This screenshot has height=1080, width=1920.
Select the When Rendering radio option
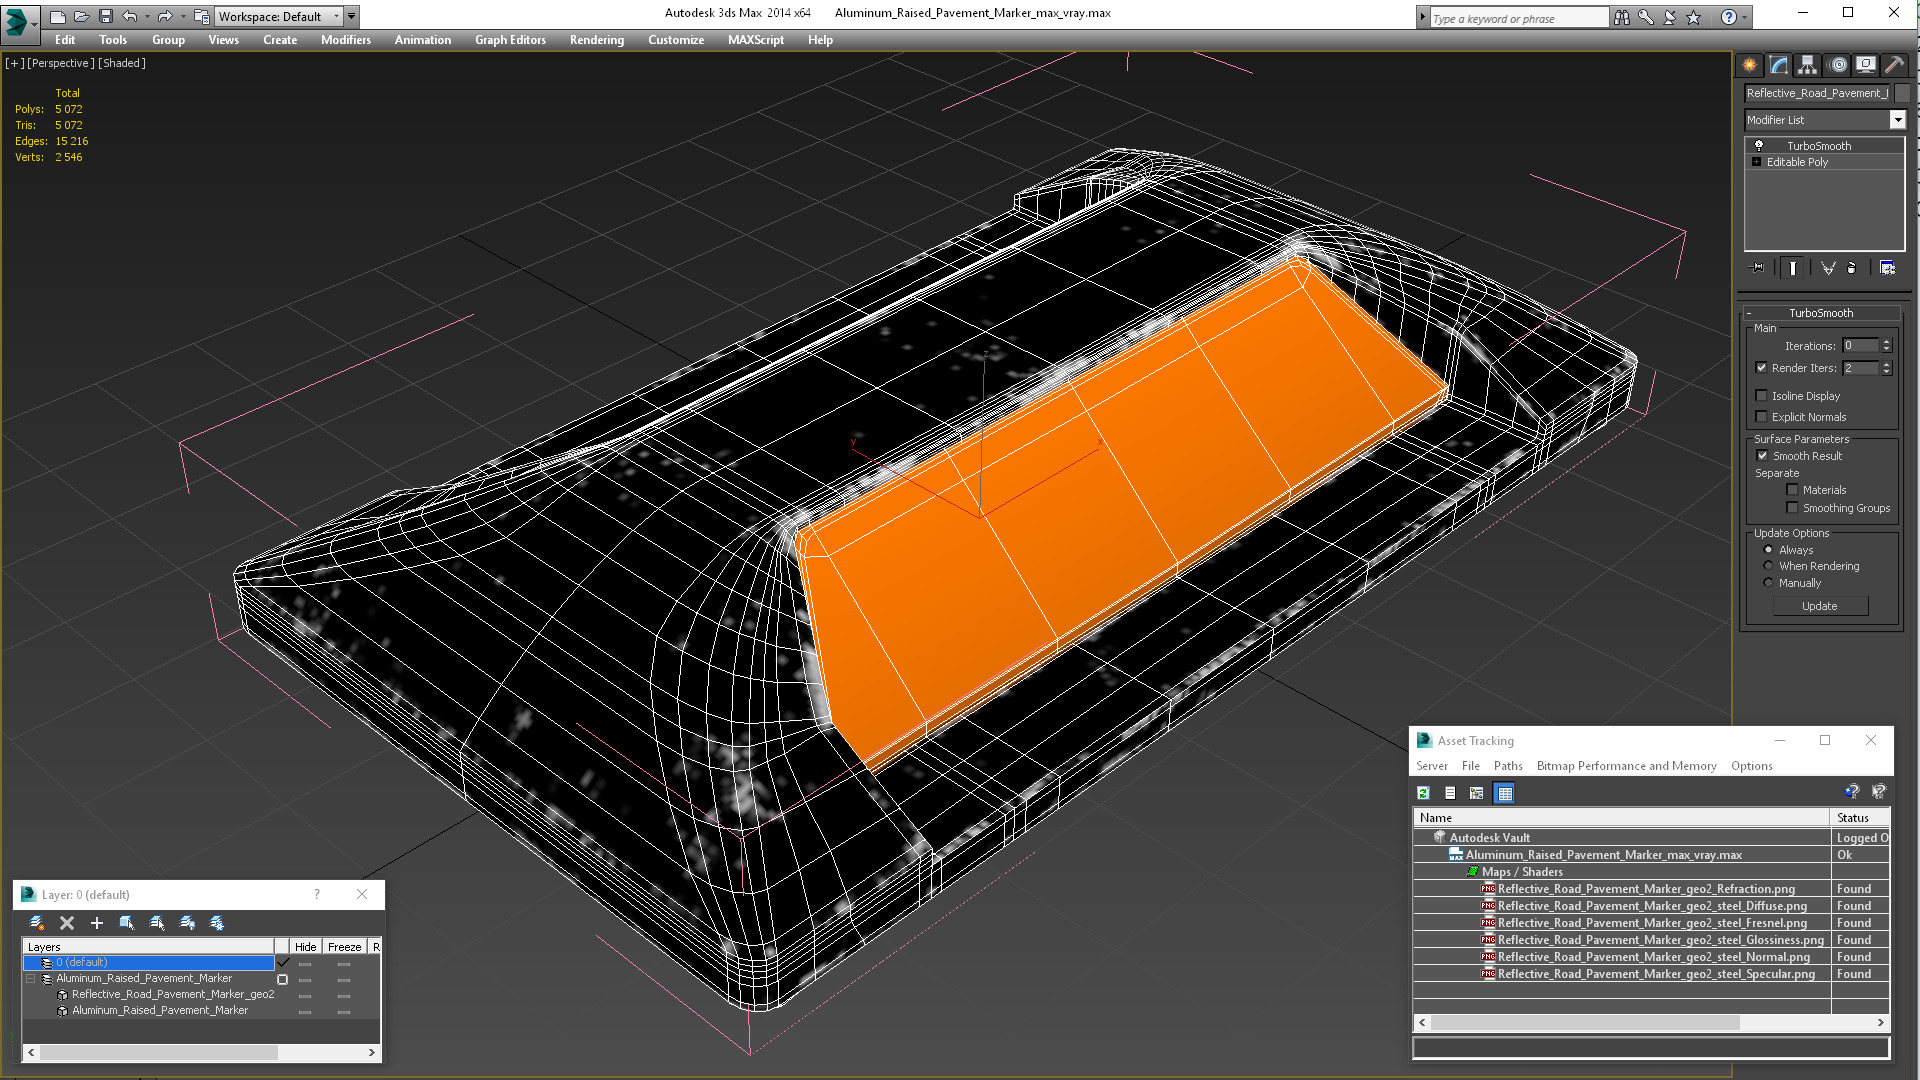[x=1768, y=566]
